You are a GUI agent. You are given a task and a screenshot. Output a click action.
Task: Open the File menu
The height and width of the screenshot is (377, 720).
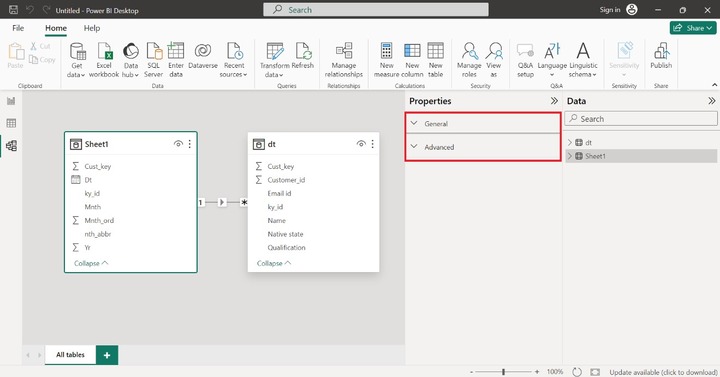click(x=18, y=28)
